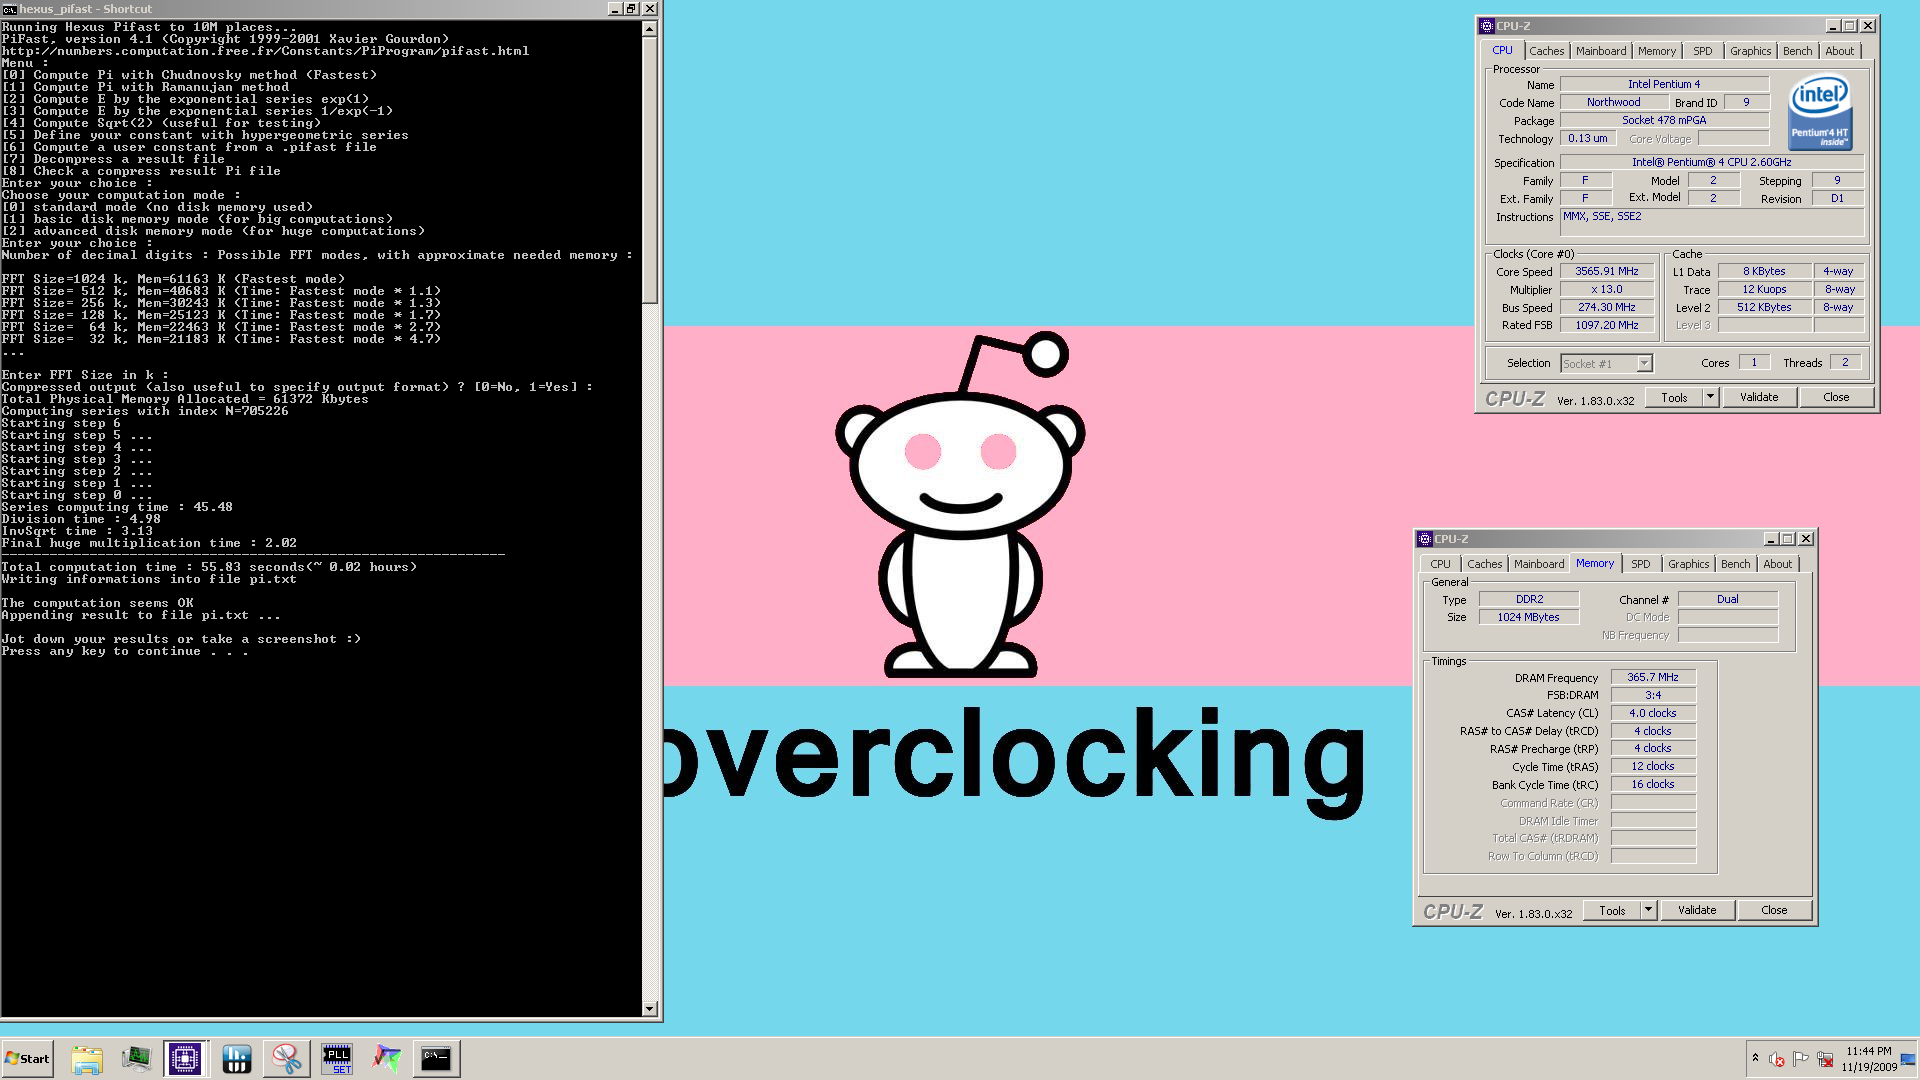Expand Tools dropdown arrow in lower CPU-Z window

point(1649,910)
